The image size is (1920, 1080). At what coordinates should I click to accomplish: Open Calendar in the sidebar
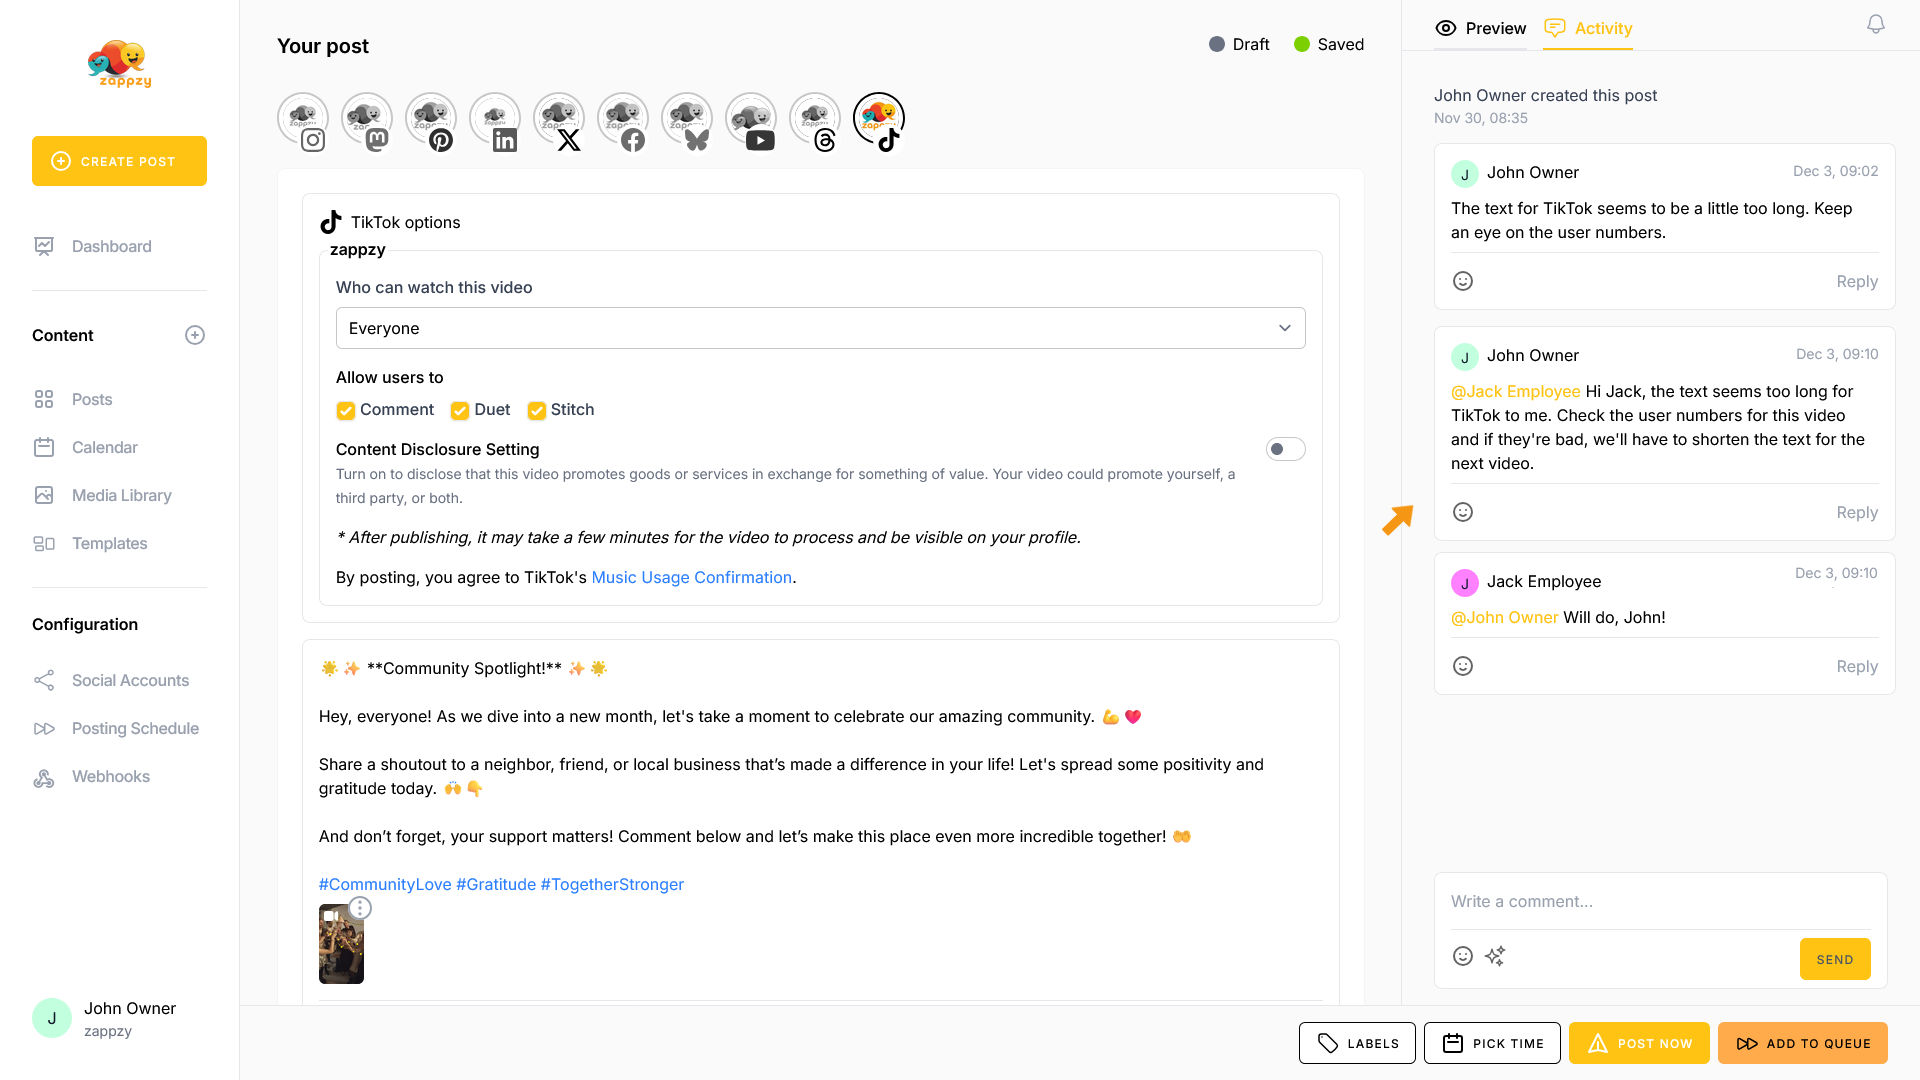[x=104, y=447]
